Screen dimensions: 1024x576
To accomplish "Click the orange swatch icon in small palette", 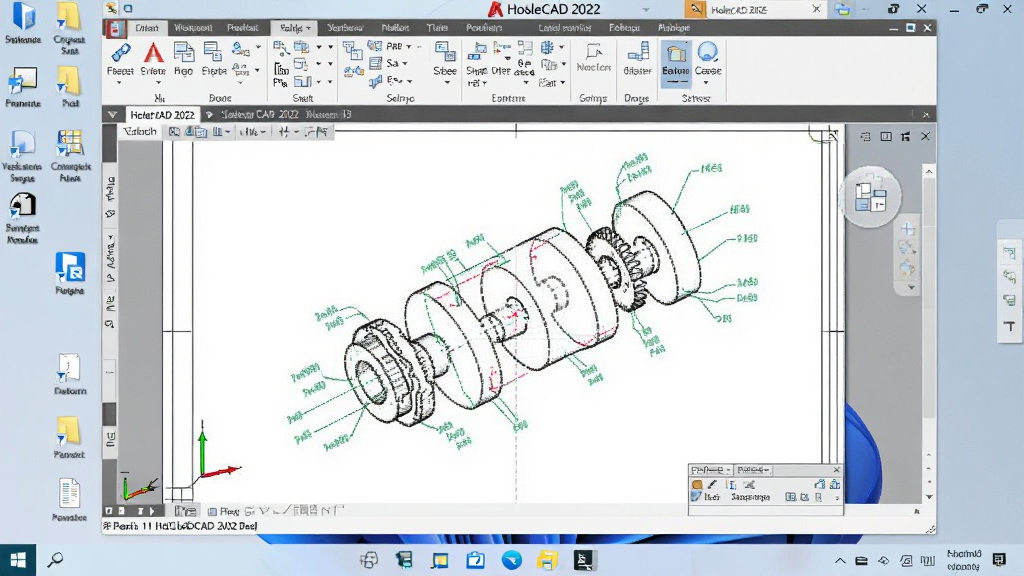I will click(x=697, y=485).
